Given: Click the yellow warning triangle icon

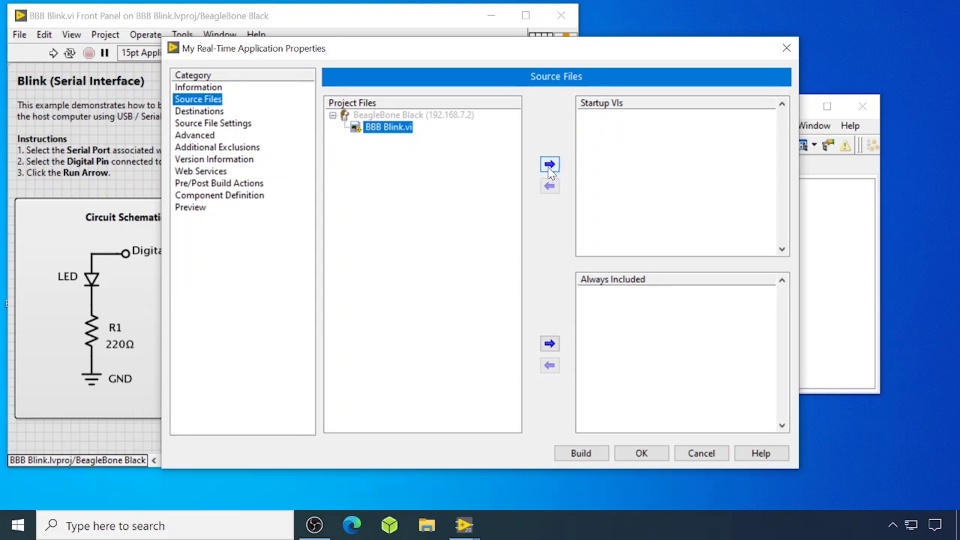Looking at the screenshot, I should pos(845,146).
